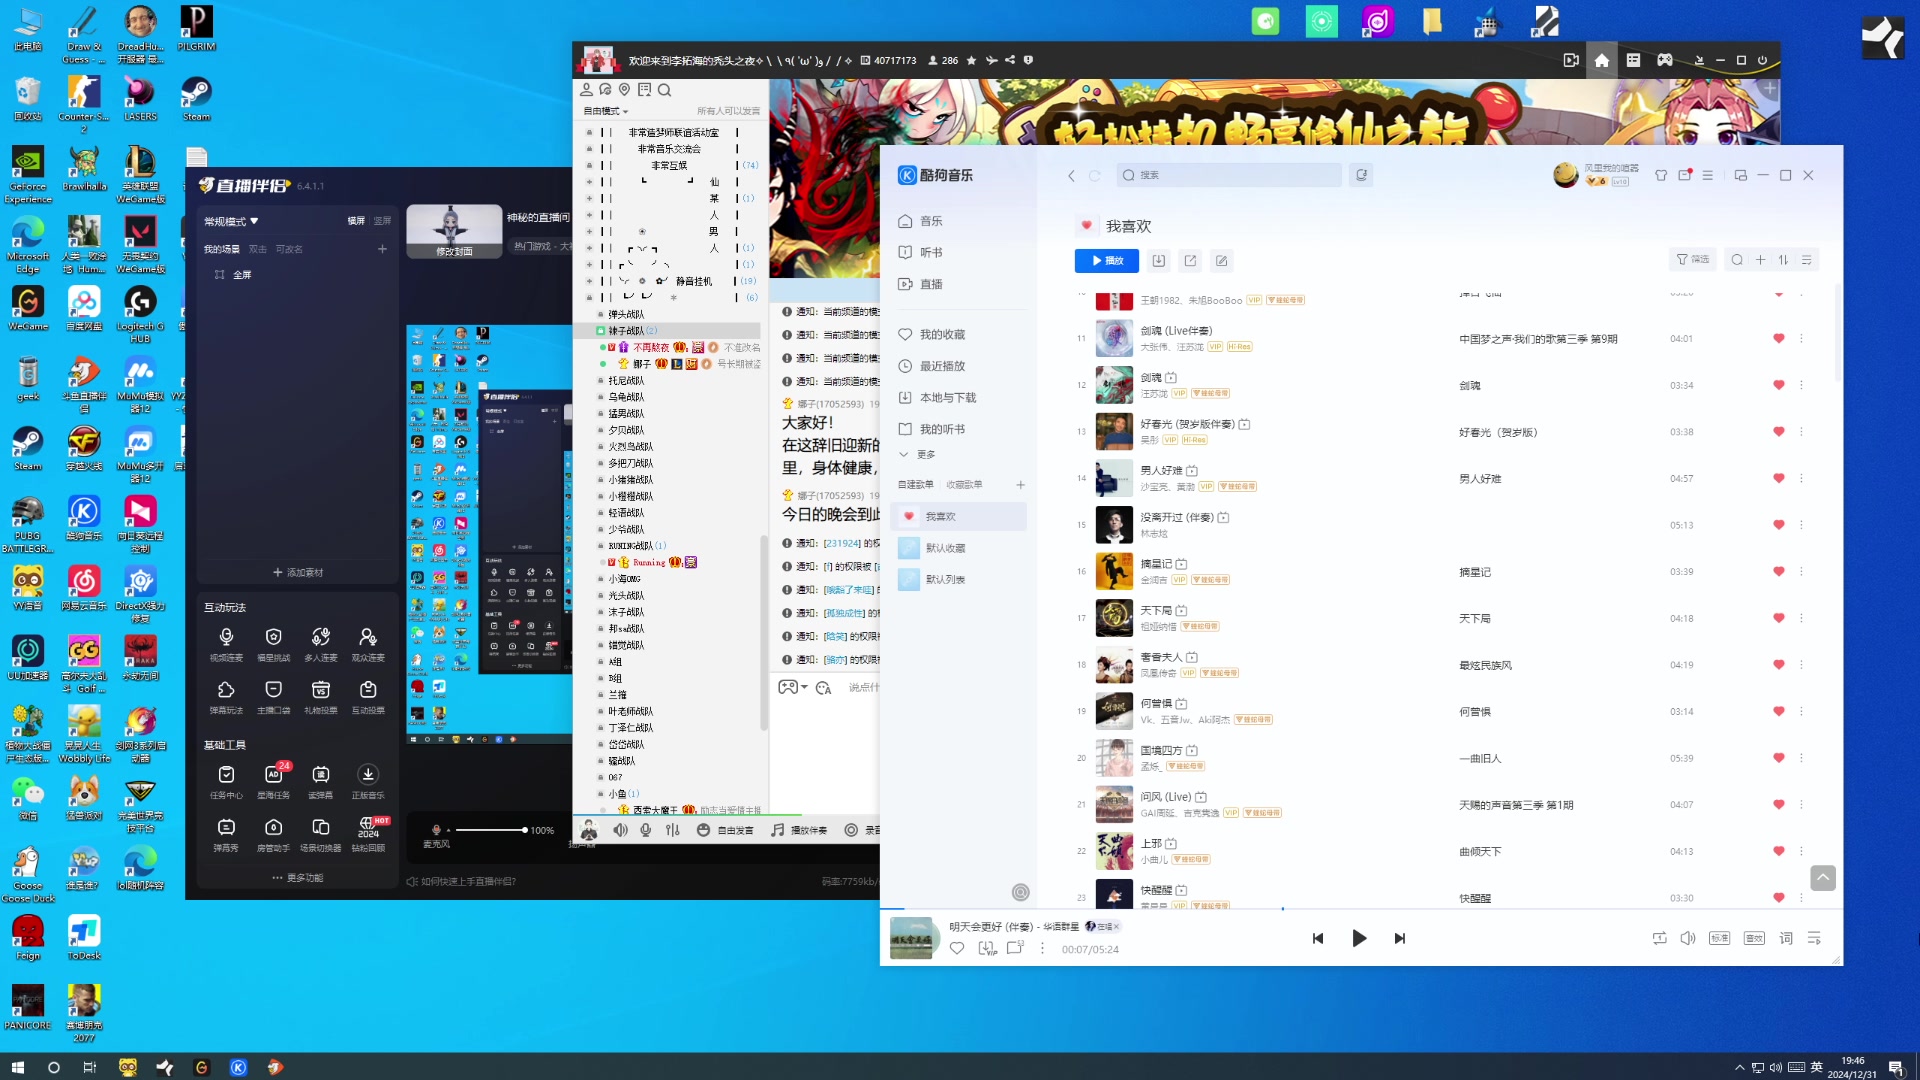Click 如何快速上手直播伴侣 link
The image size is (1920, 1080).
point(462,882)
